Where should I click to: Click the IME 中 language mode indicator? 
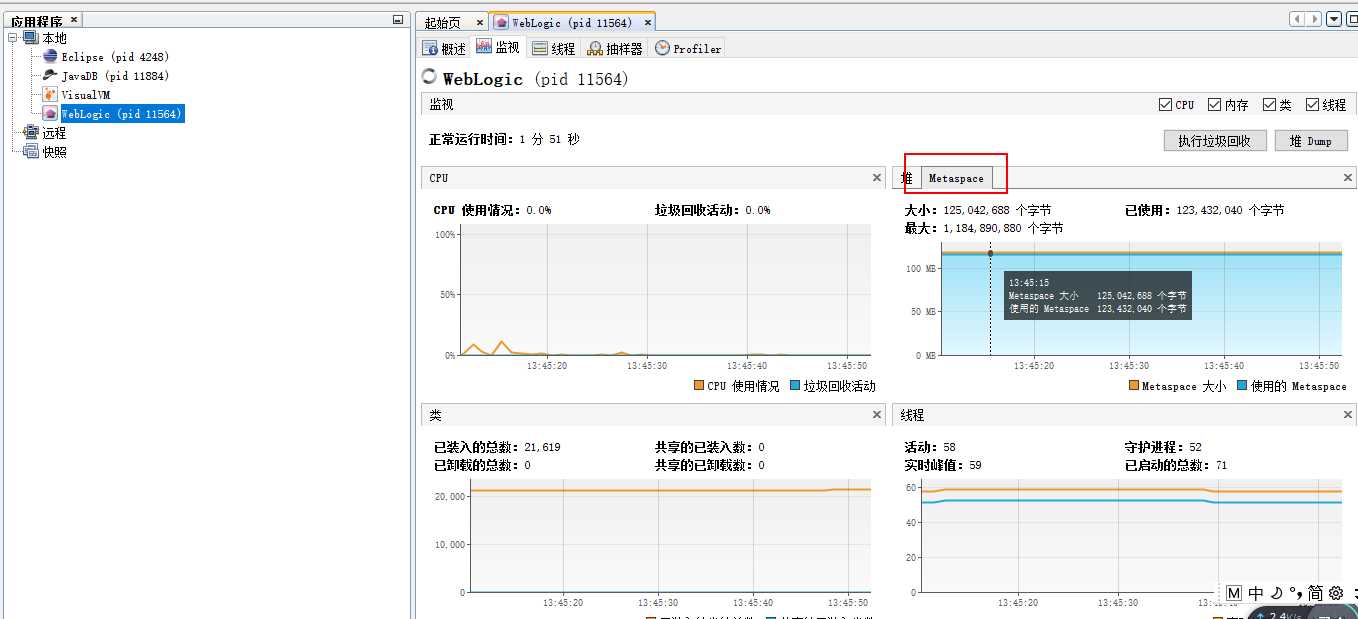tap(1256, 593)
